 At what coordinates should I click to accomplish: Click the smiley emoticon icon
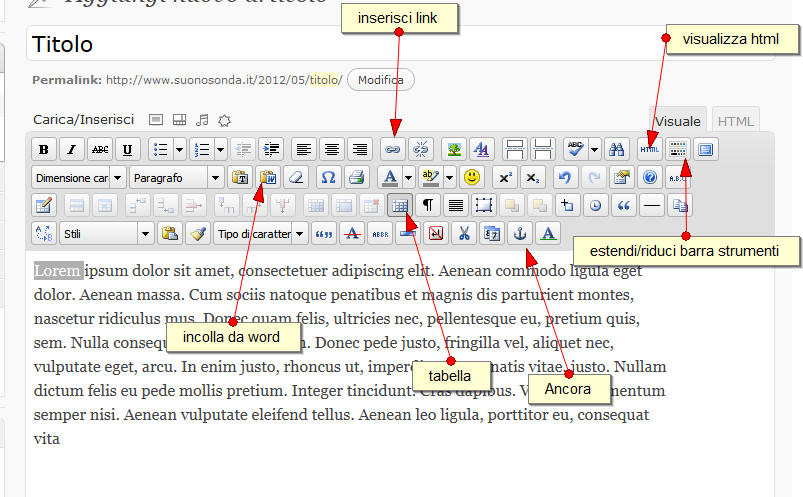[x=472, y=178]
